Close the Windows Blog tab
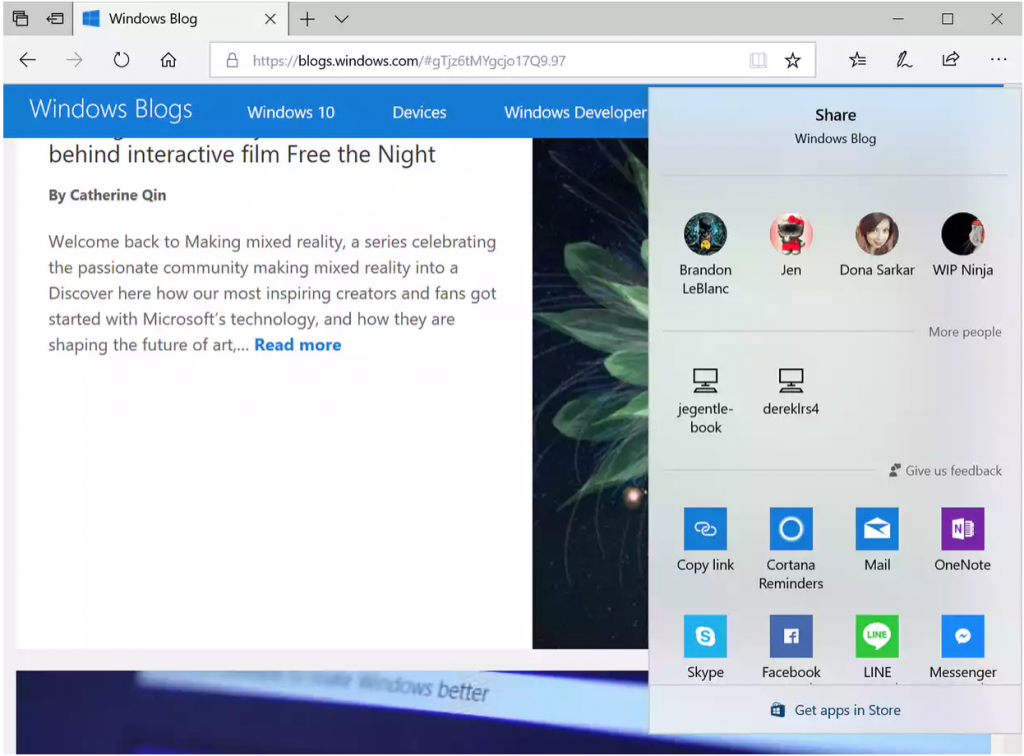Image resolution: width=1024 pixels, height=756 pixels. click(270, 19)
